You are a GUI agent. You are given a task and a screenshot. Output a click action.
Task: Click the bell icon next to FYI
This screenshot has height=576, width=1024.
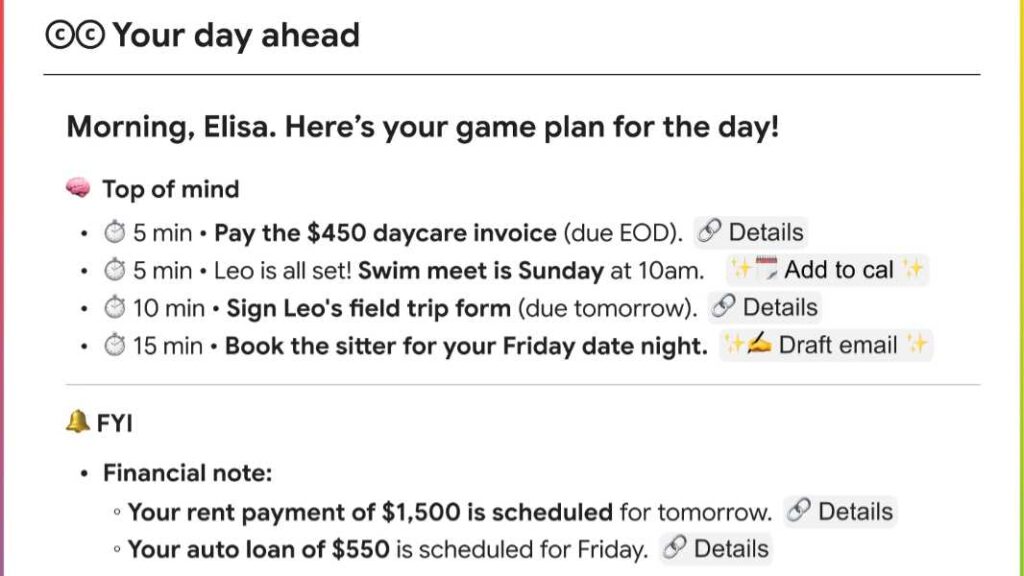(x=77, y=424)
